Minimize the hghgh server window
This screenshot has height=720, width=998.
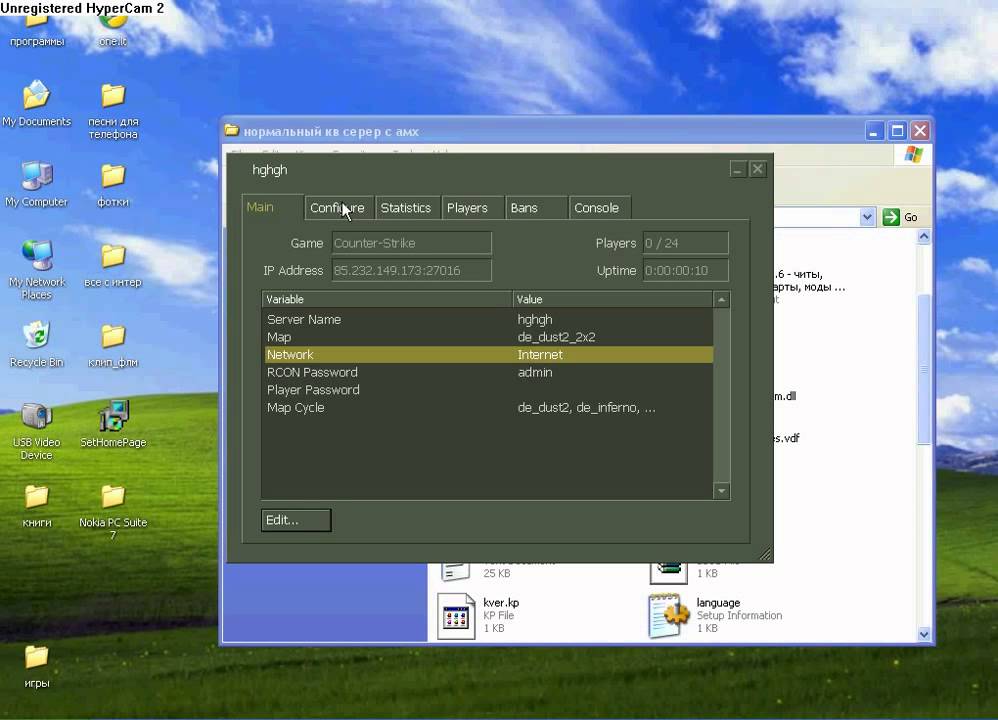click(x=738, y=169)
